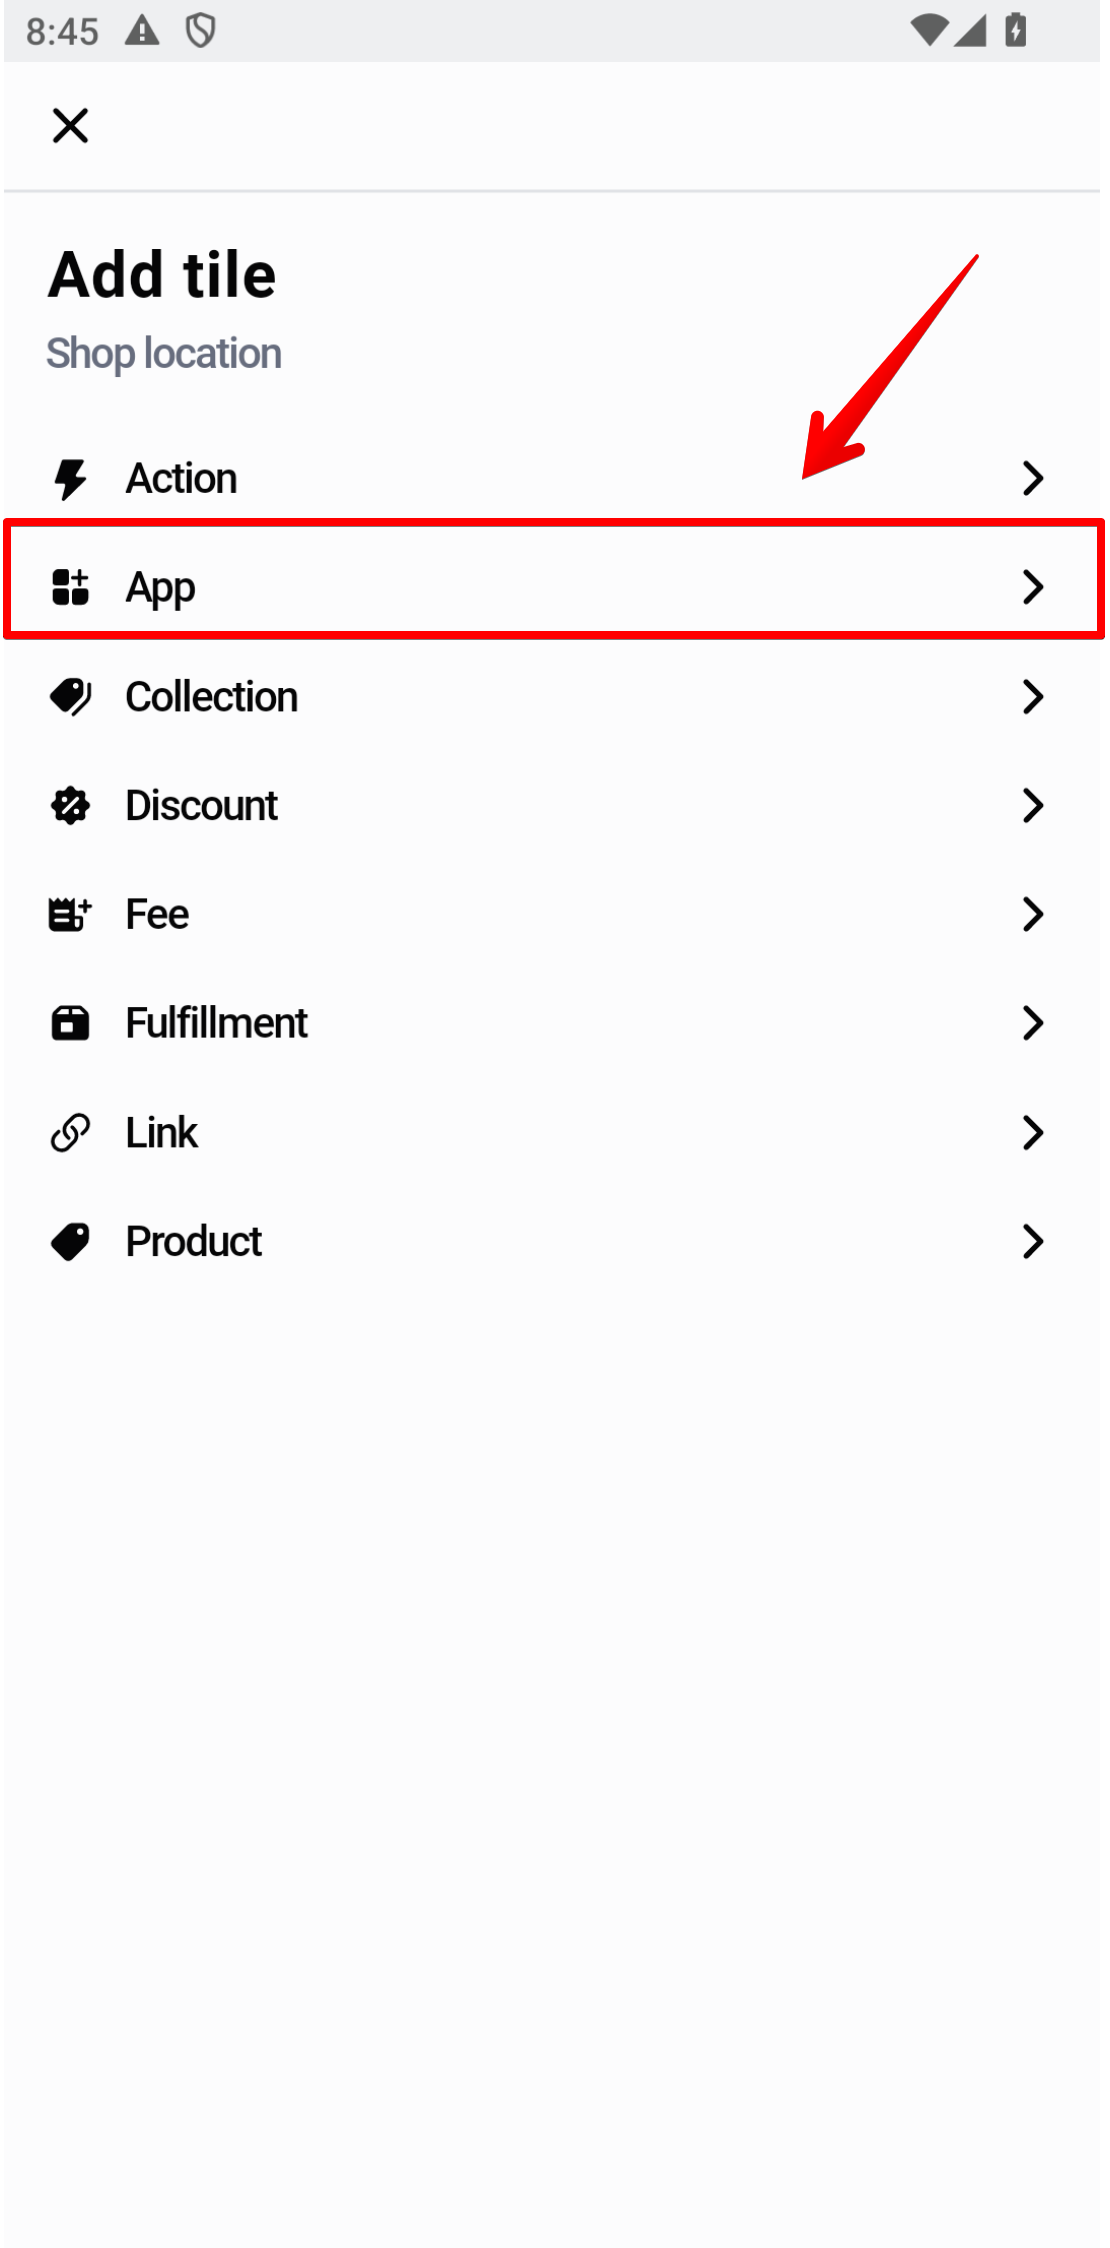
Task: Tap the warning triangle status icon
Action: (x=142, y=31)
